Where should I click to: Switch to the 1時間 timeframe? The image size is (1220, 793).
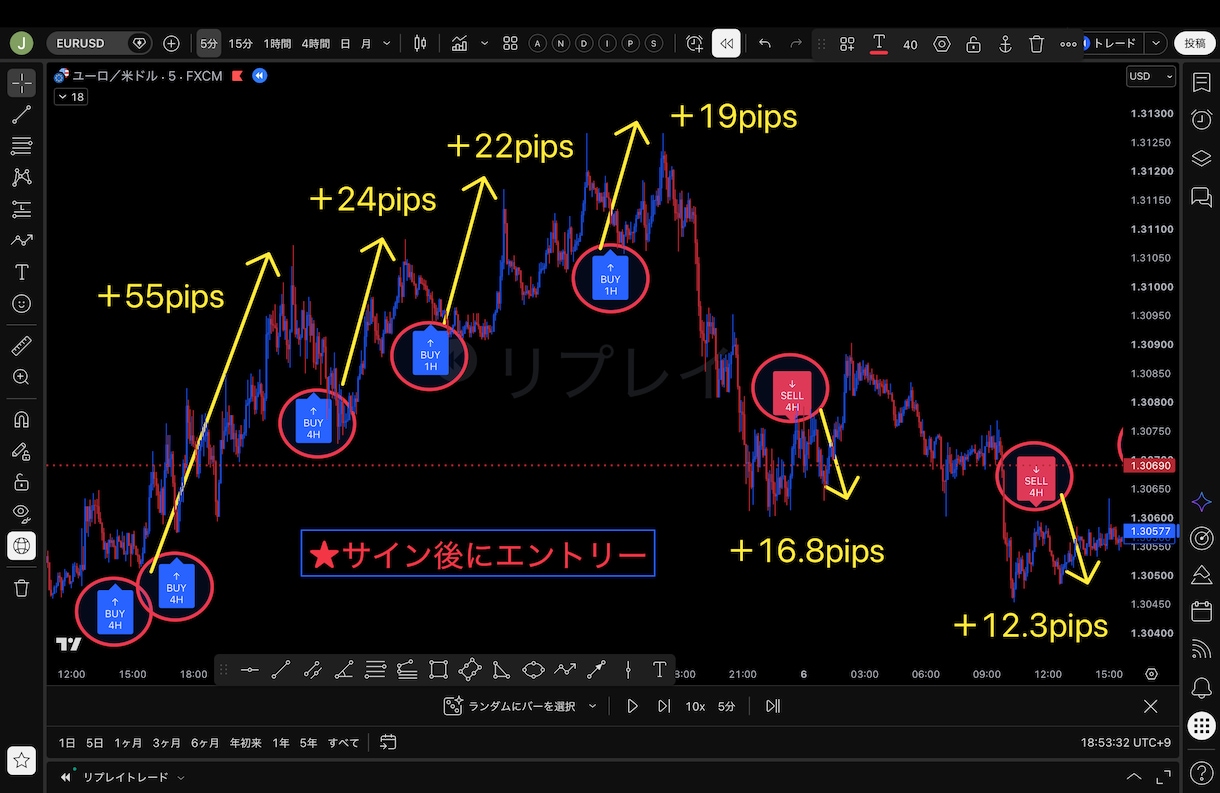tap(278, 43)
